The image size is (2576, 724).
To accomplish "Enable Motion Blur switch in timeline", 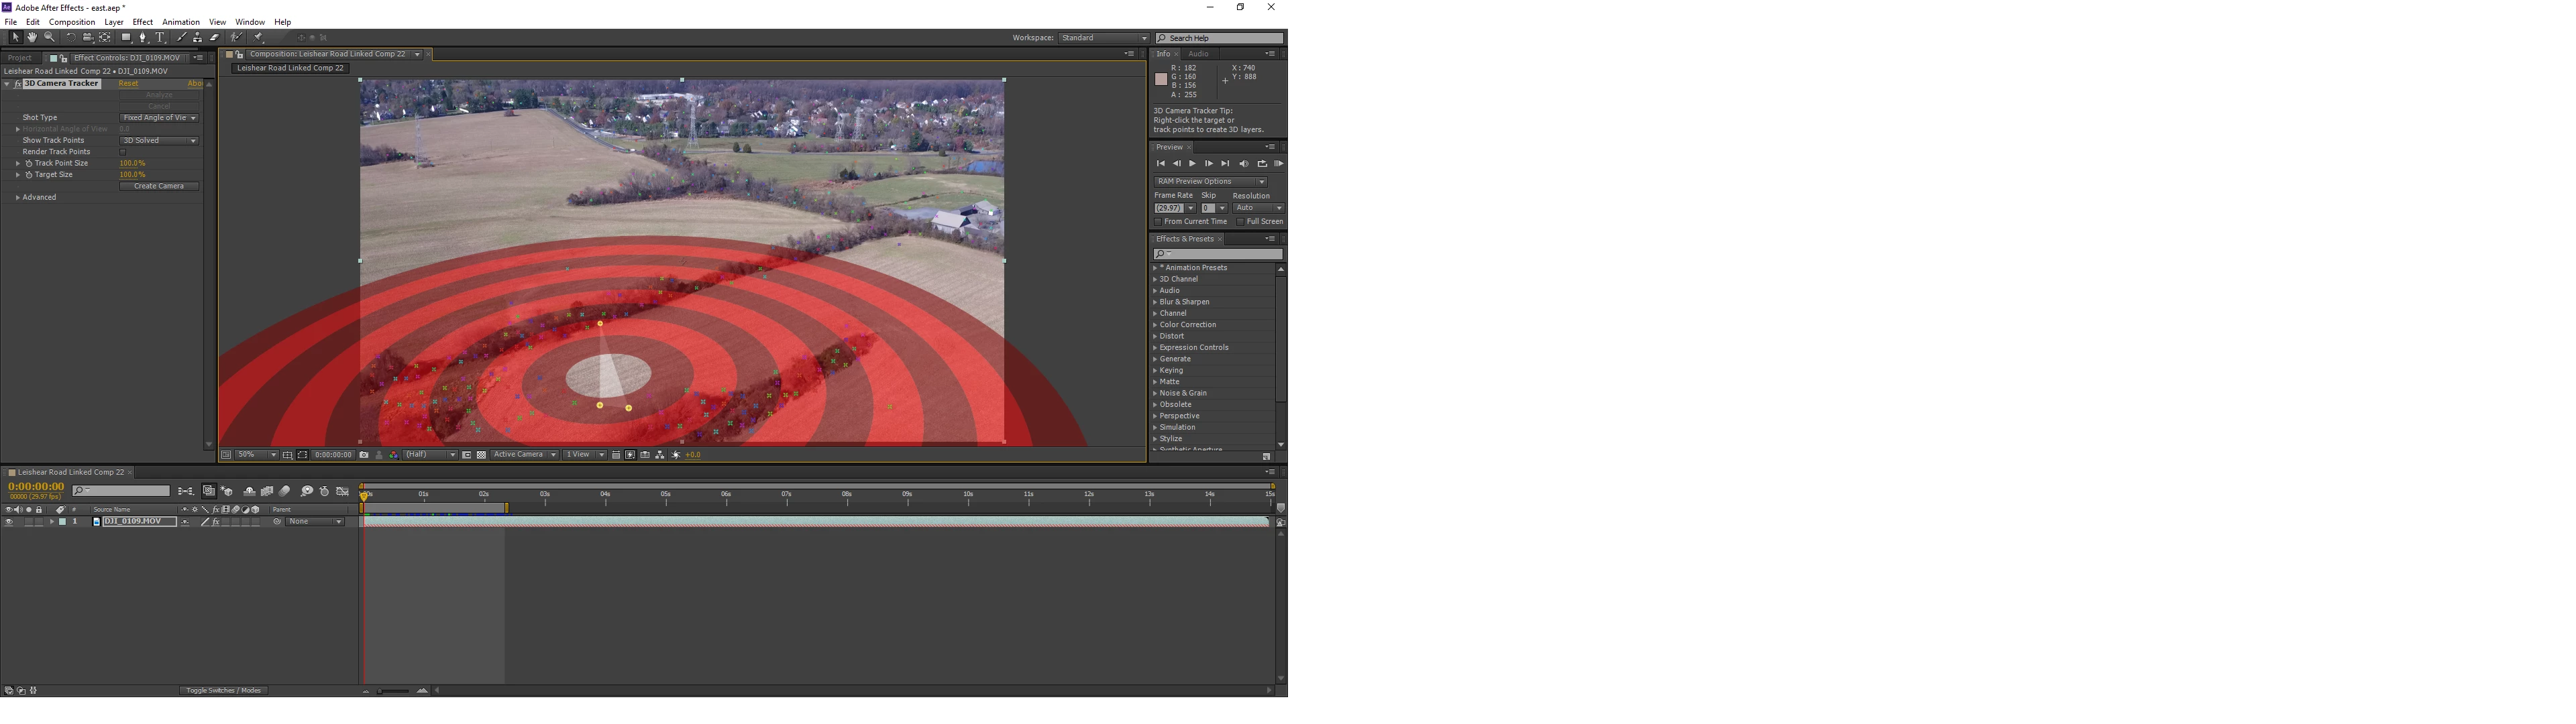I will pos(285,491).
